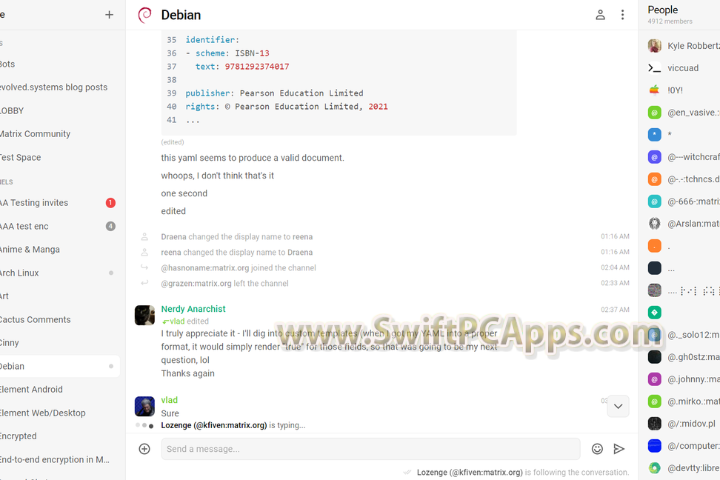The image size is (720, 480).
Task: Click the viccuad member name
Action: click(x=683, y=68)
